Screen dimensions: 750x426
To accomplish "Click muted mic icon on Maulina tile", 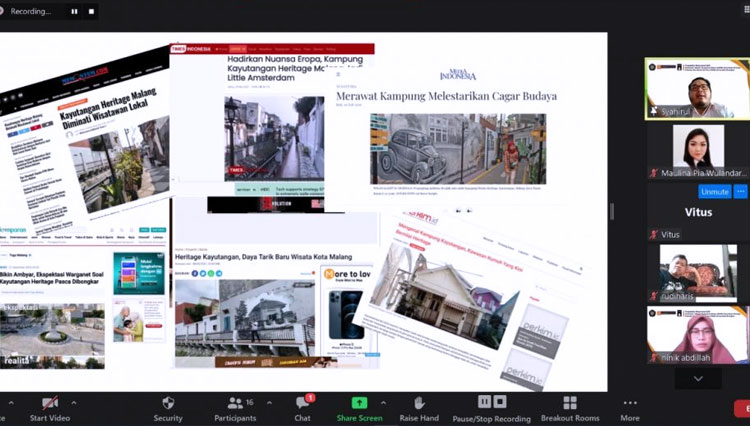I will pyautogui.click(x=654, y=173).
